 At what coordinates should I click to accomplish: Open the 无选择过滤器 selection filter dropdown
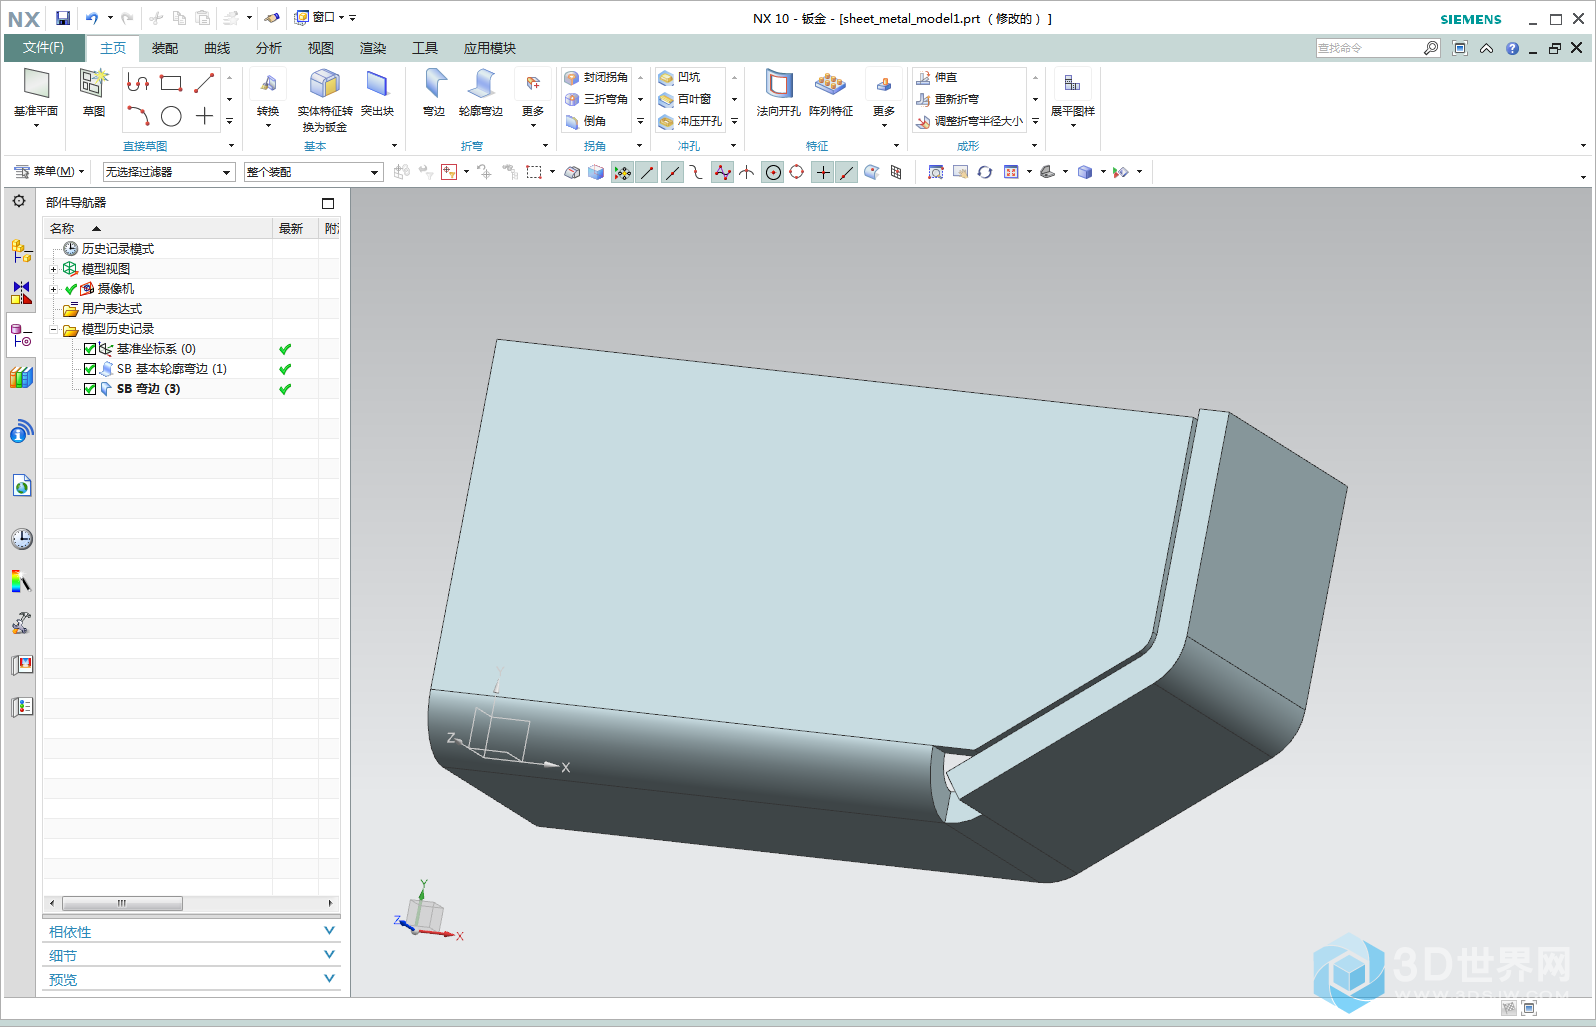(168, 172)
